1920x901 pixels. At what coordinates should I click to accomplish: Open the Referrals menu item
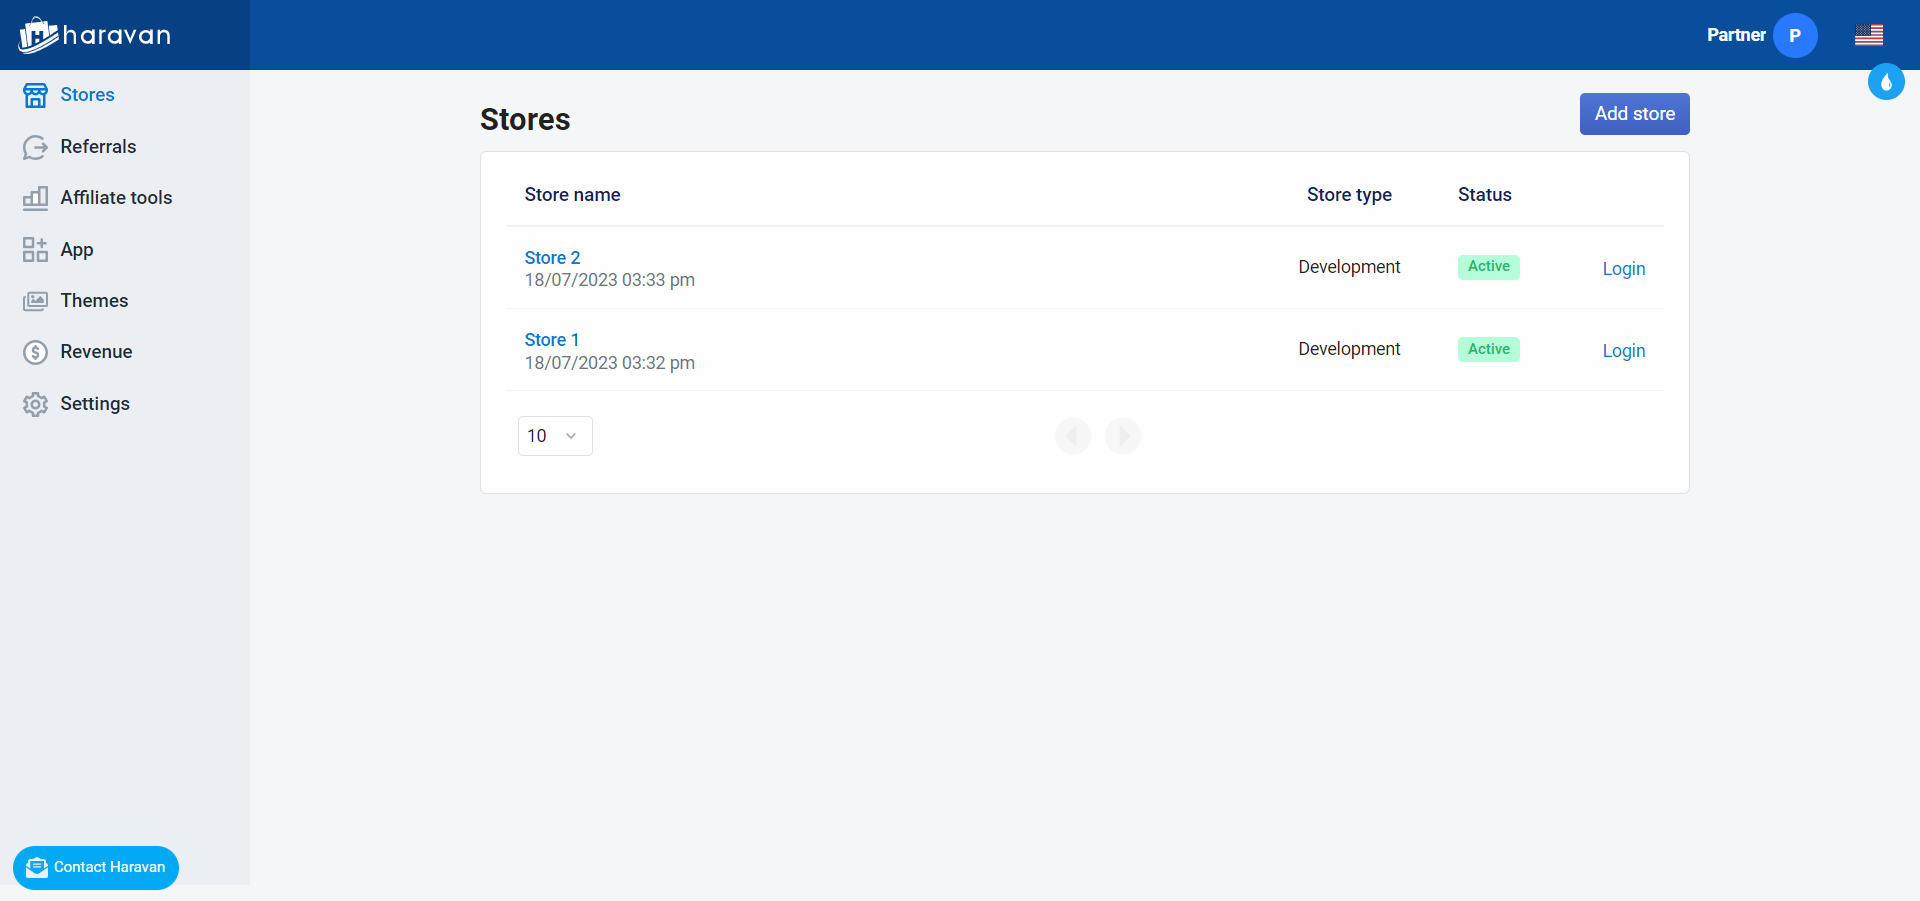pyautogui.click(x=98, y=147)
